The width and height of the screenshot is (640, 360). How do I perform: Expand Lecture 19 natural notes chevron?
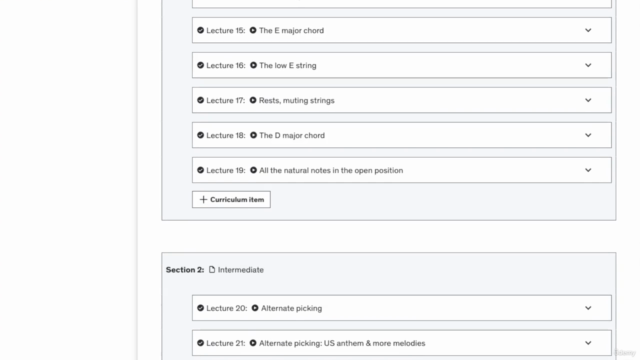588,170
